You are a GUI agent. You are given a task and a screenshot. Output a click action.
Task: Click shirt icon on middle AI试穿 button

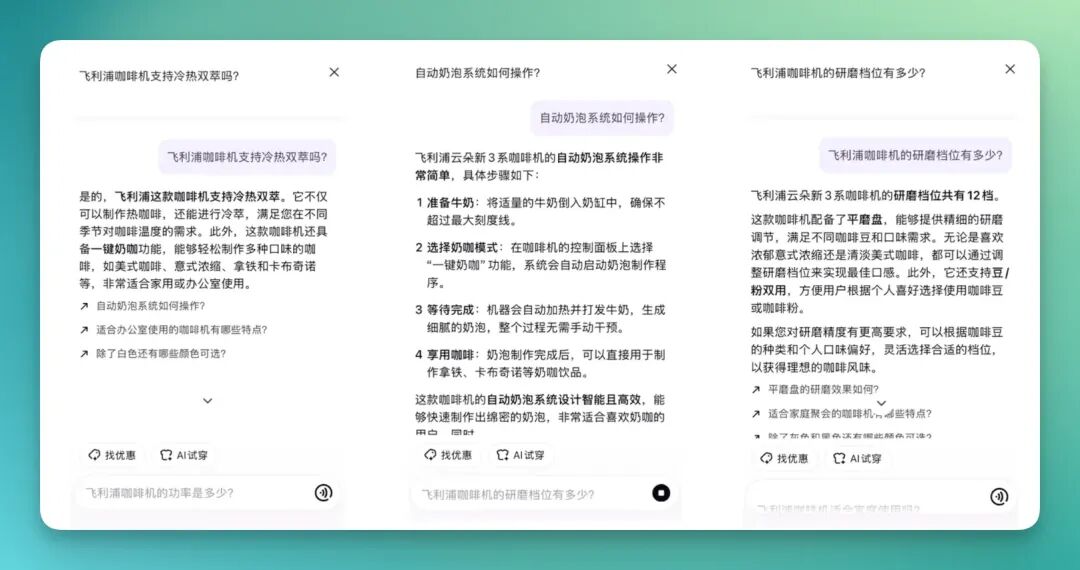point(503,455)
